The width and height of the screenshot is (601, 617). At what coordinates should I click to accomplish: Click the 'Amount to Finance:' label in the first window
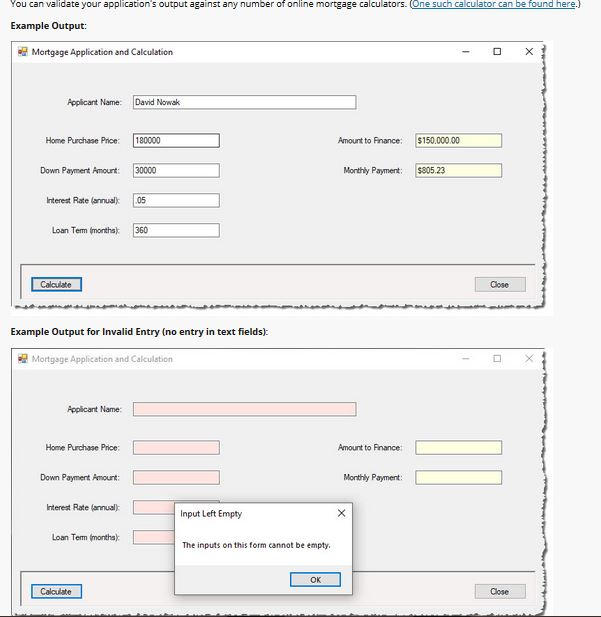pyautogui.click(x=370, y=140)
